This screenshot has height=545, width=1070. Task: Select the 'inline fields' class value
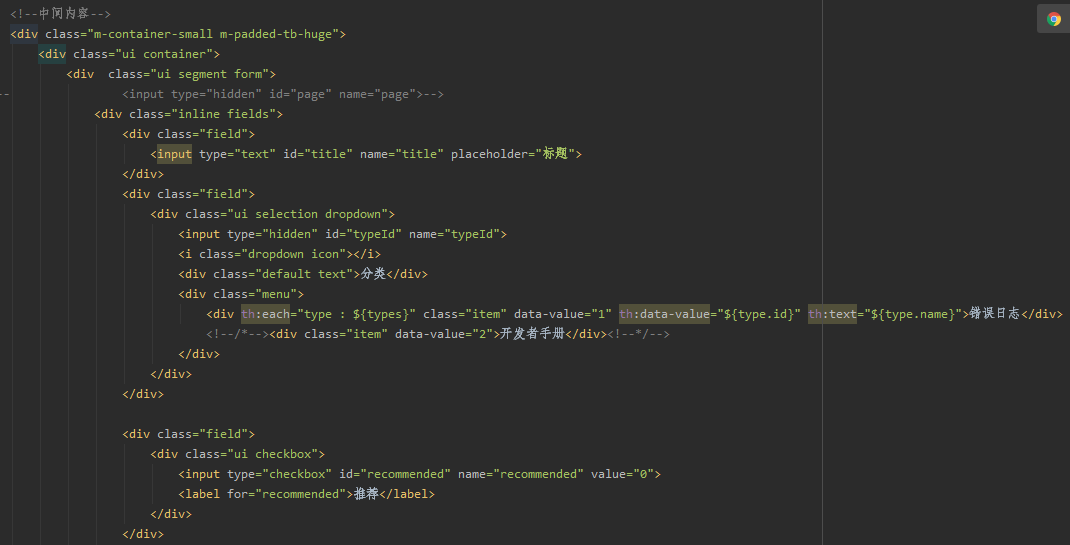[223, 114]
